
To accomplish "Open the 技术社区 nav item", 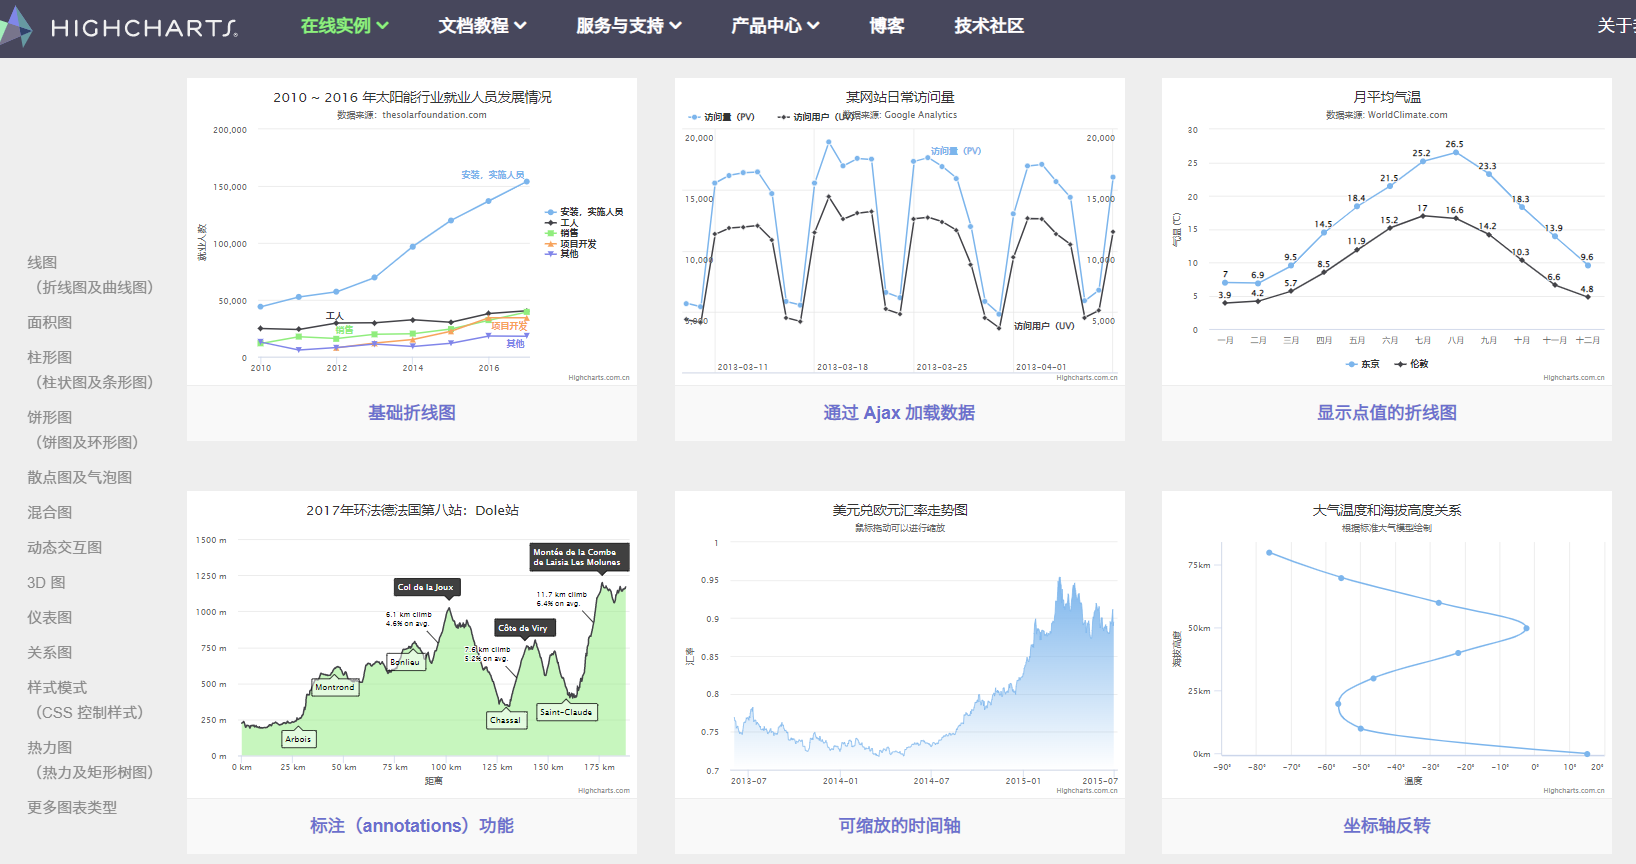I will point(989,26).
